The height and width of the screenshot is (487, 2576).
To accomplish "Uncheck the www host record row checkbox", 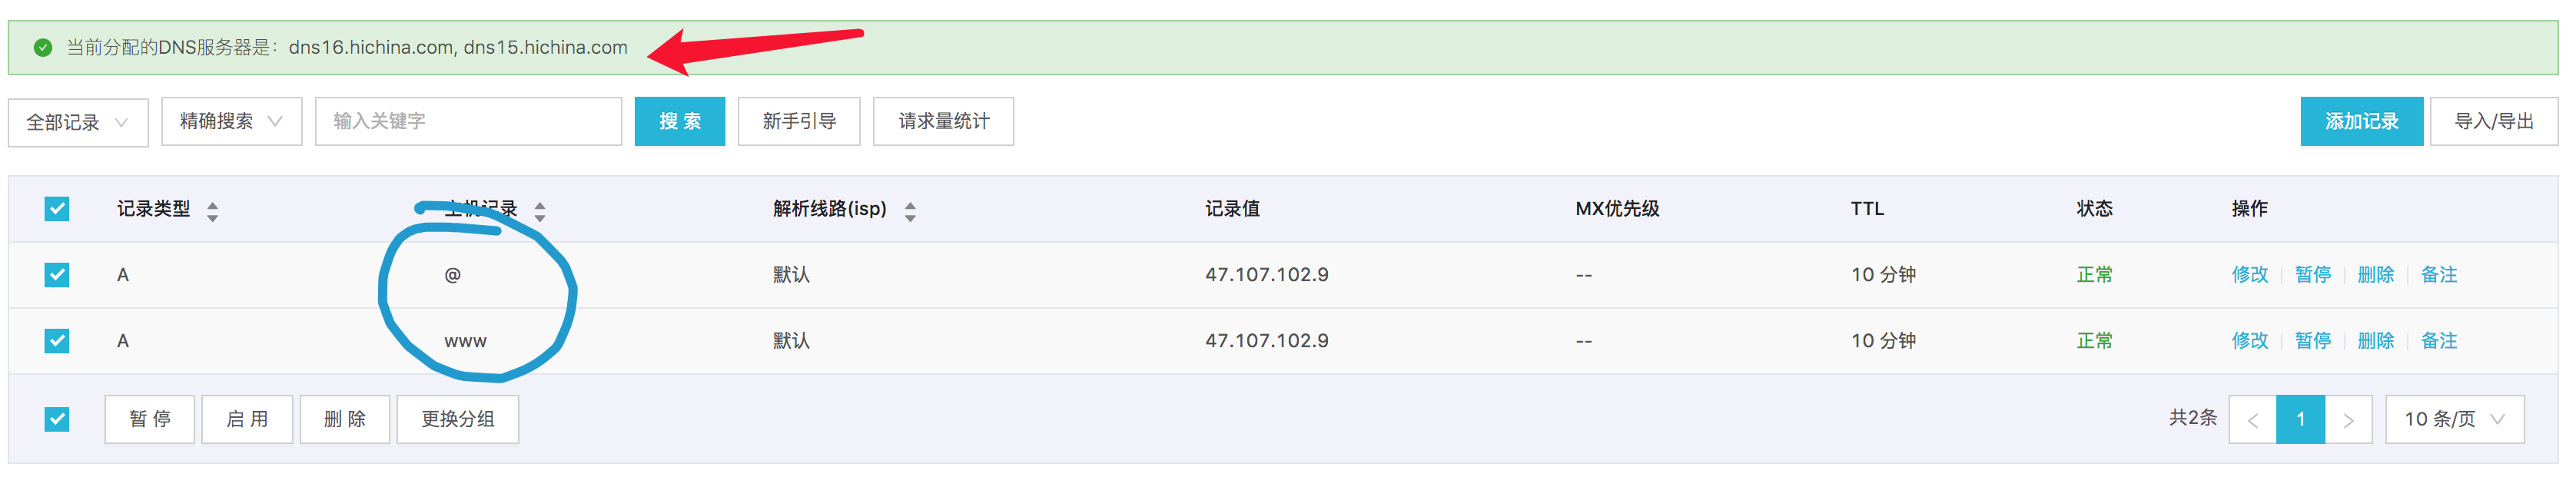I will coord(57,341).
